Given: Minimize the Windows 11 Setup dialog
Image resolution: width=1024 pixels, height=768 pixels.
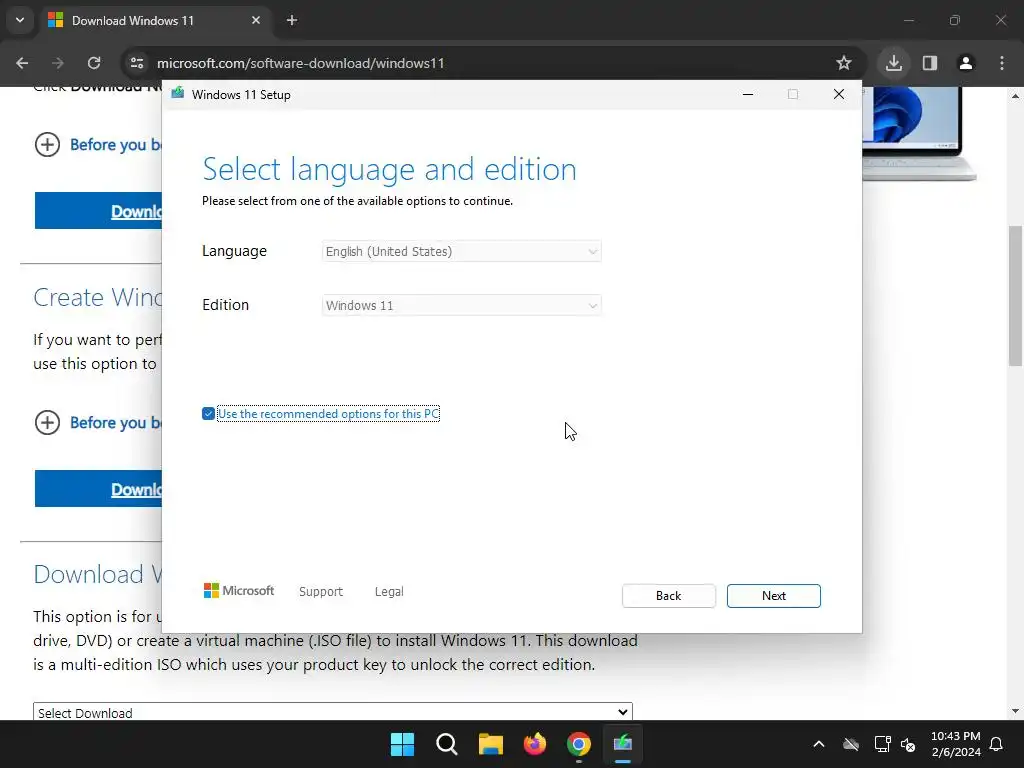Looking at the screenshot, I should point(748,94).
